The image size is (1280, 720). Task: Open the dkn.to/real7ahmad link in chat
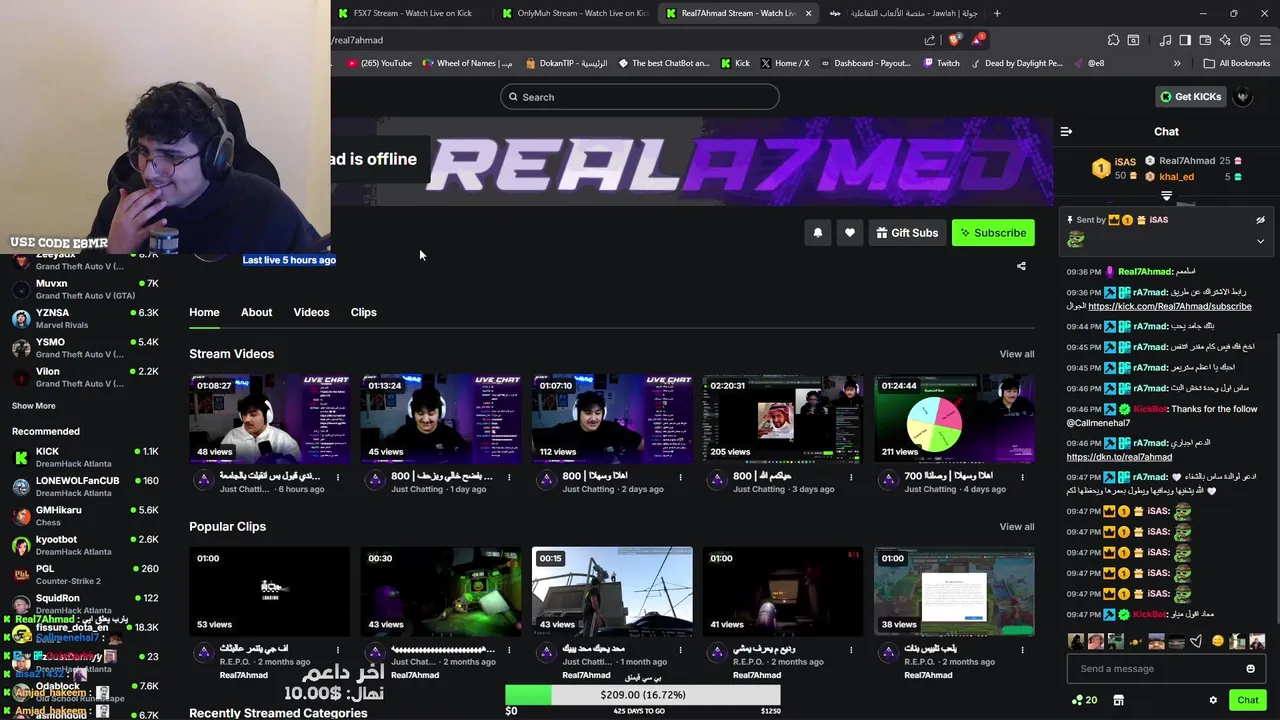pos(1119,457)
